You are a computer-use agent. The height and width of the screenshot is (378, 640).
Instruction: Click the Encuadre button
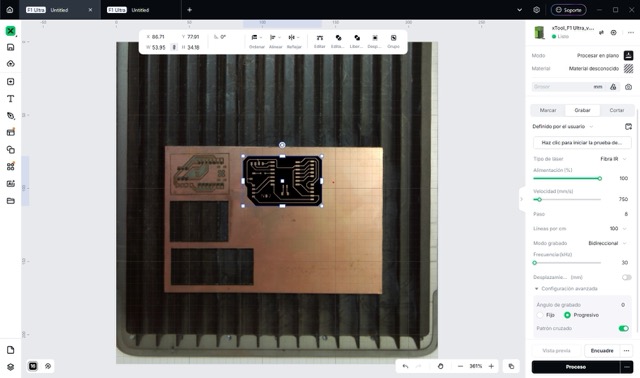pos(602,351)
